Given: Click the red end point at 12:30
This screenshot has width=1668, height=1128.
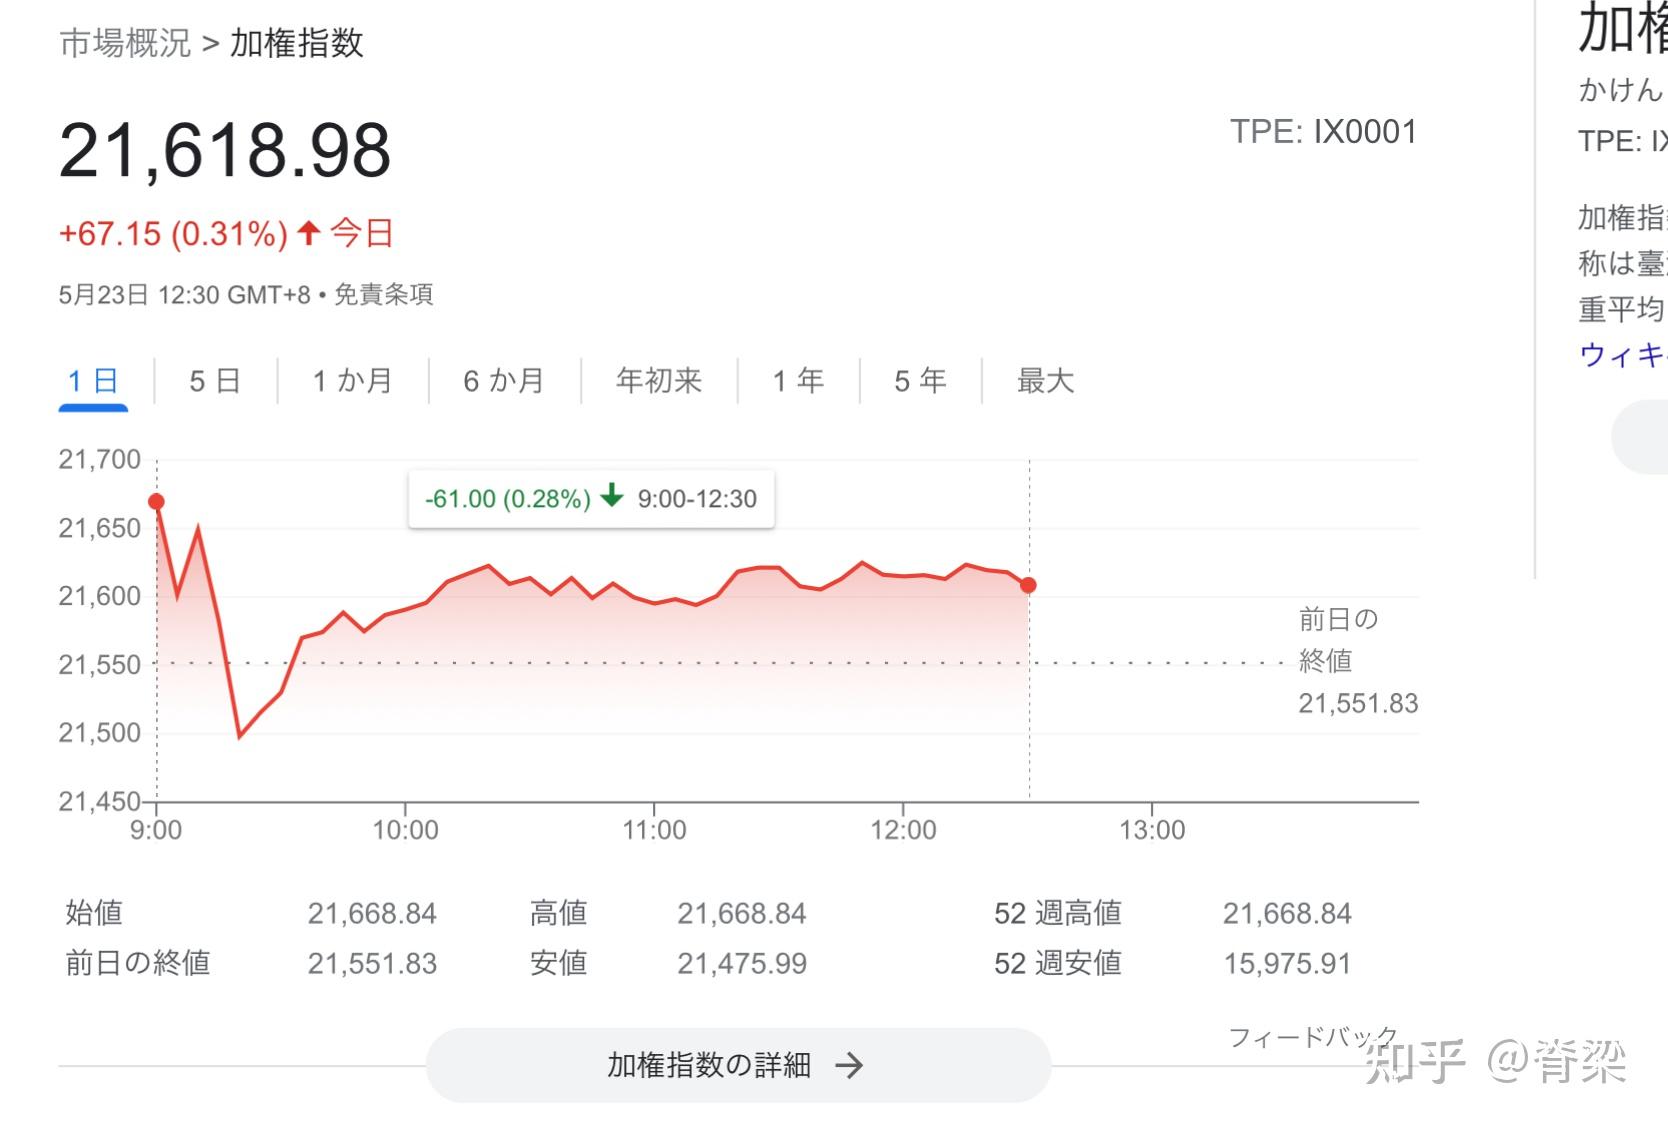Looking at the screenshot, I should (1028, 585).
